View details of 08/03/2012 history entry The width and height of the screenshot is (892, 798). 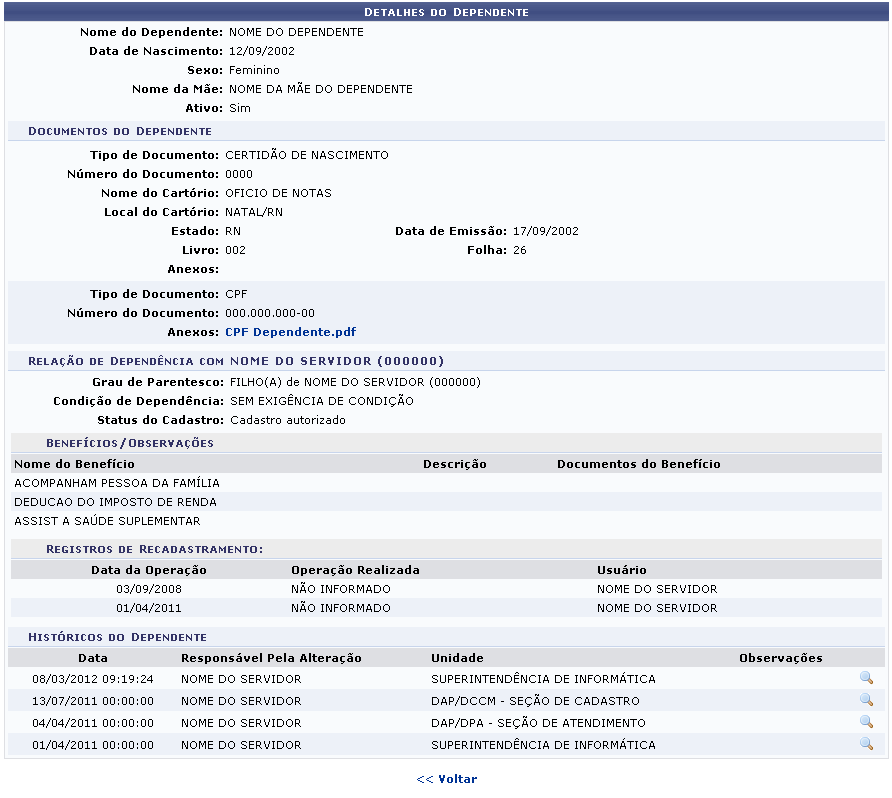coord(866,679)
